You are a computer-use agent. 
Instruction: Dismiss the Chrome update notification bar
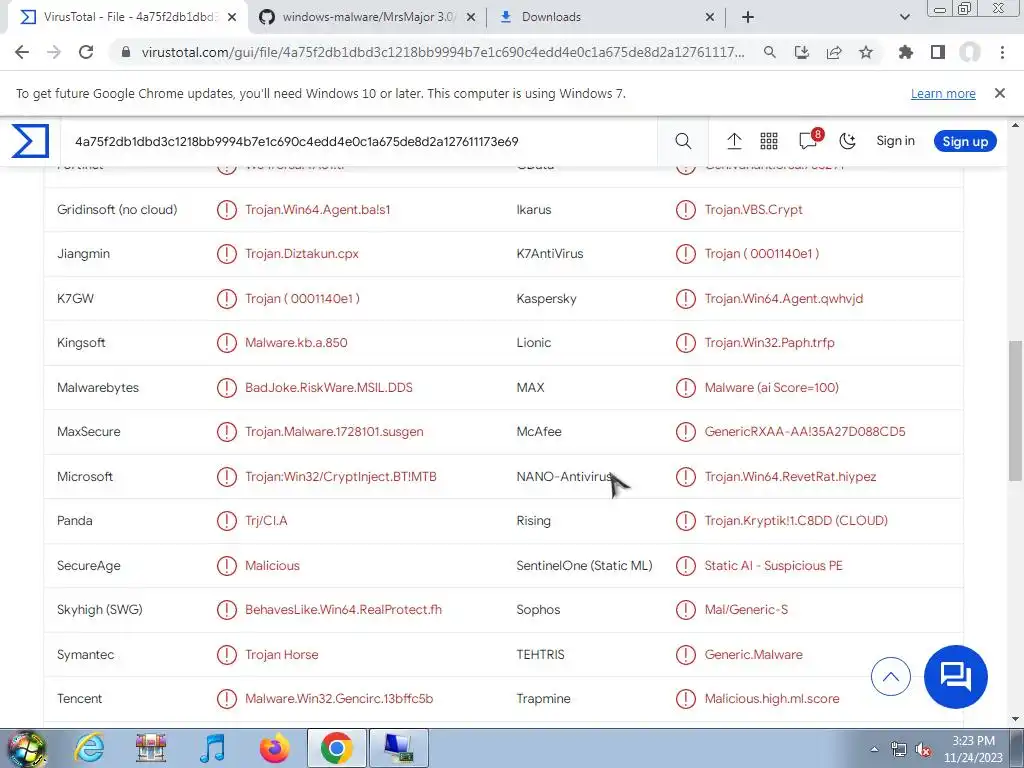(x=999, y=93)
